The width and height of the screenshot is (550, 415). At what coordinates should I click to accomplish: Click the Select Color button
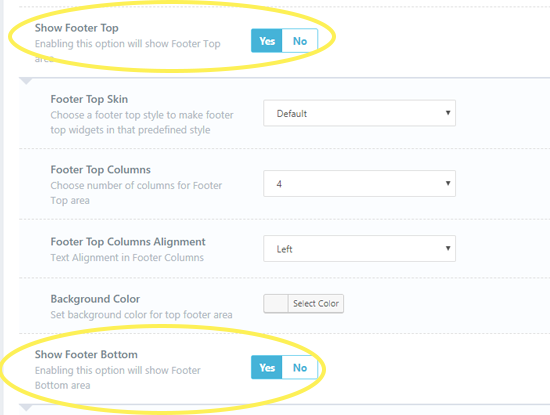pos(316,303)
